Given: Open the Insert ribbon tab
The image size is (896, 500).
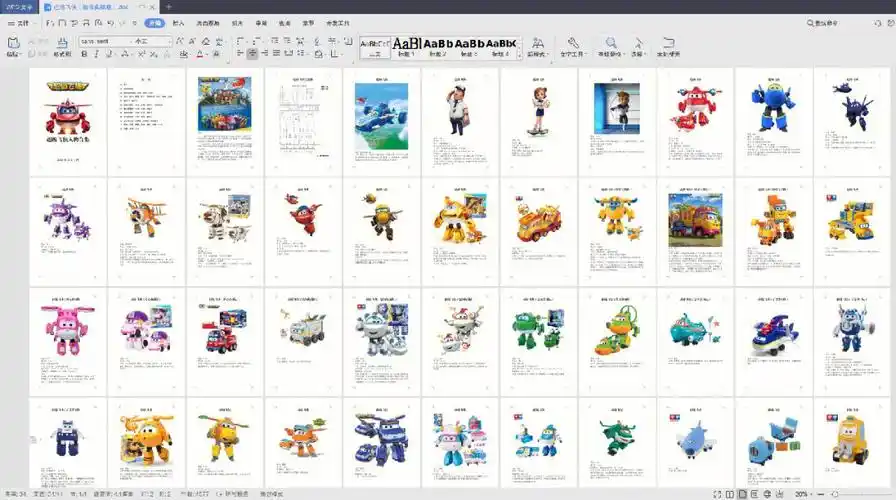Looking at the screenshot, I should click(x=178, y=22).
